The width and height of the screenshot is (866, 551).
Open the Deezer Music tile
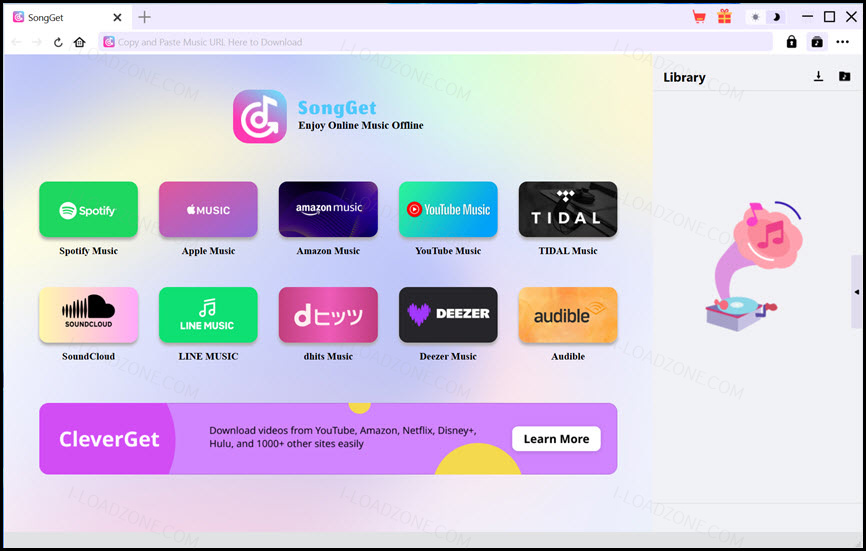pyautogui.click(x=448, y=315)
